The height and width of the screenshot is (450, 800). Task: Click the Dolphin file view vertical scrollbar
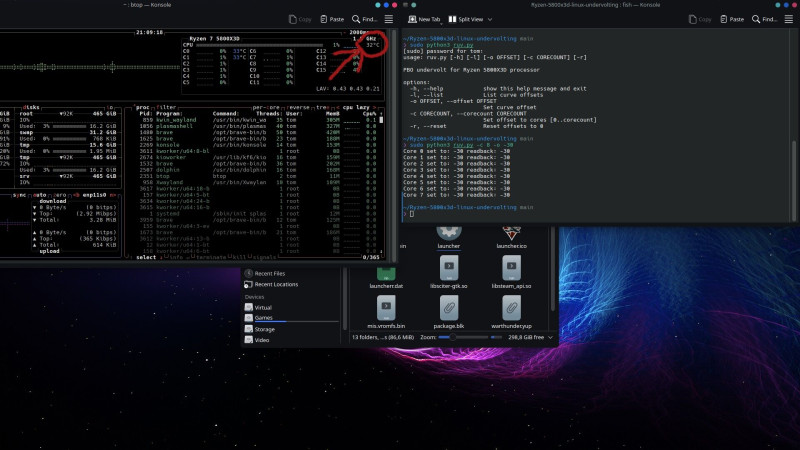point(553,269)
